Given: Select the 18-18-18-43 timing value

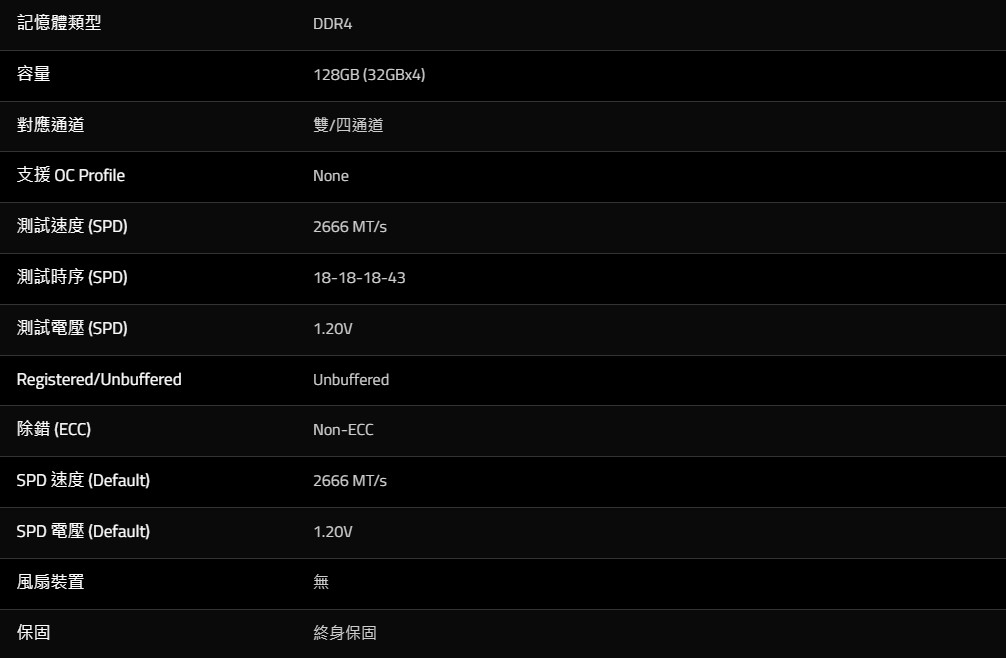Looking at the screenshot, I should [359, 278].
